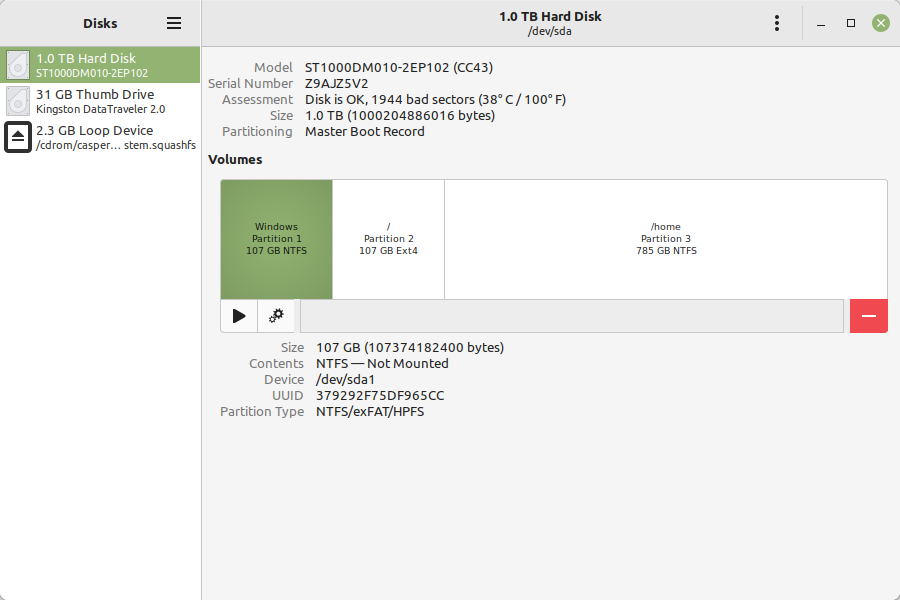900x600 pixels.
Task: Select the 2.3 GB Loop Device entry
Action: 100,137
